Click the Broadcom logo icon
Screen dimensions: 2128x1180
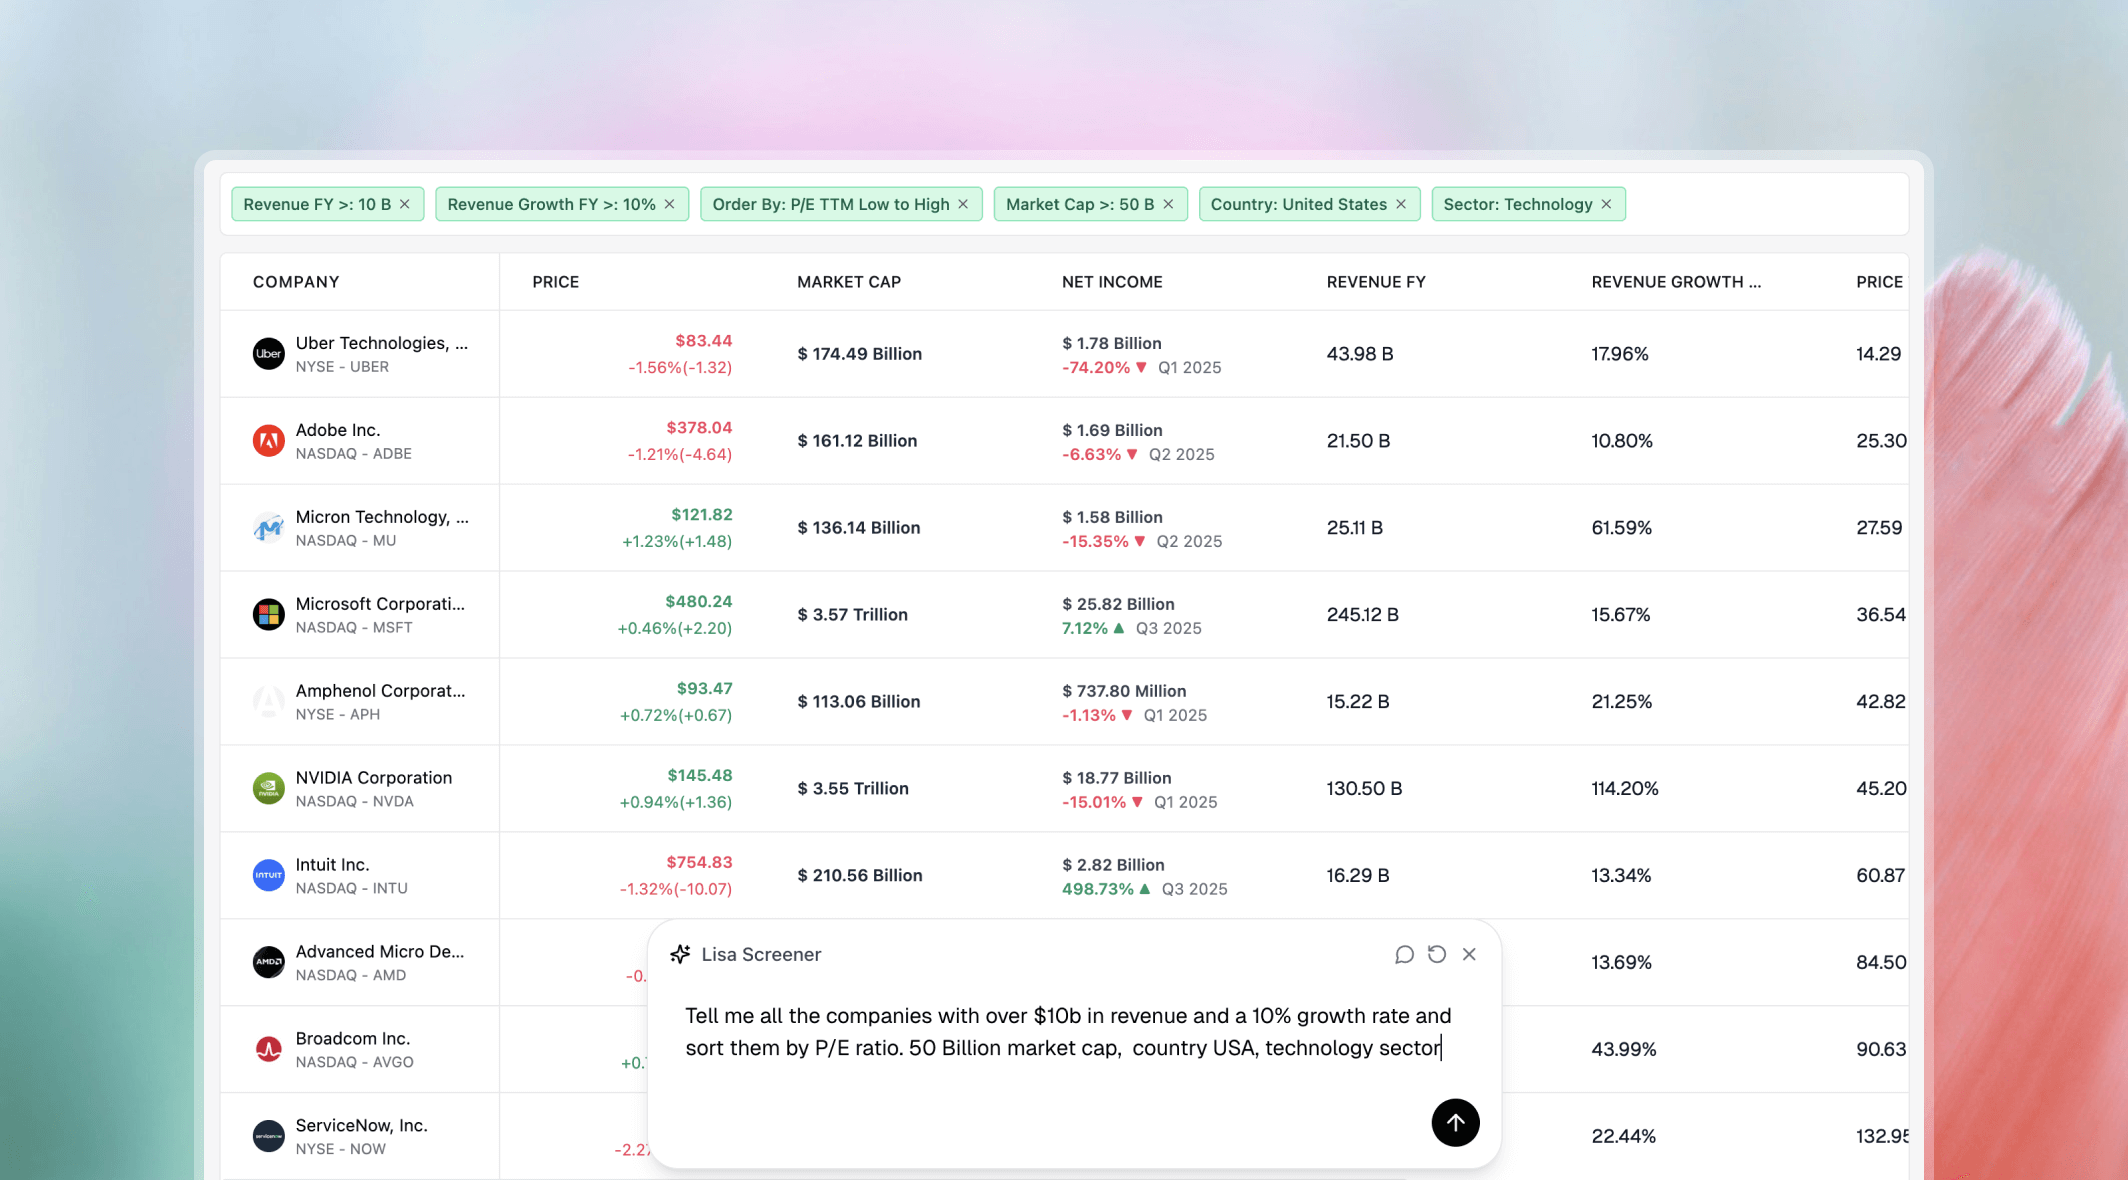tap(268, 1049)
